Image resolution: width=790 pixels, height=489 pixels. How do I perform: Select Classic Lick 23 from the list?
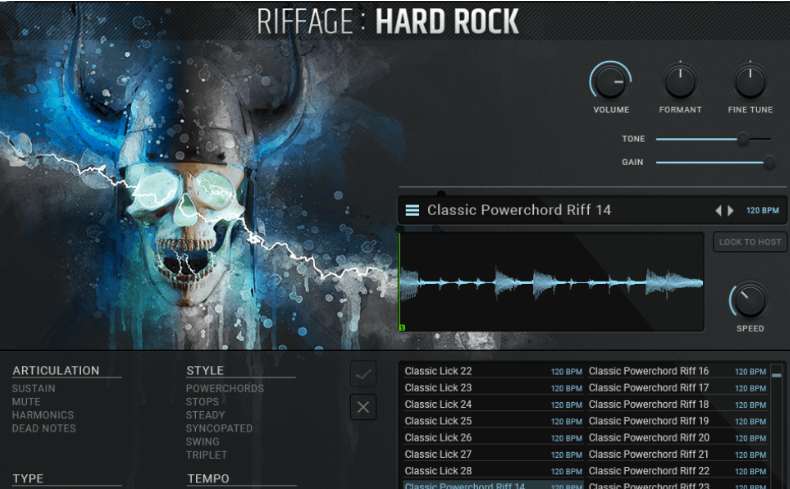point(493,388)
